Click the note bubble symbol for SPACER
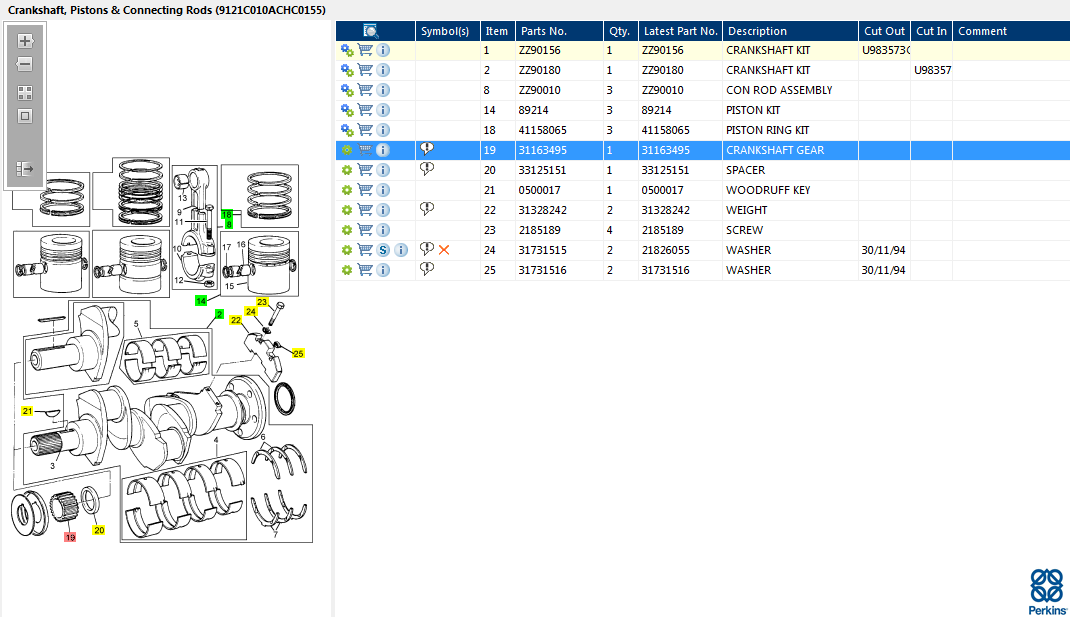The width and height of the screenshot is (1070, 617). 427,169
